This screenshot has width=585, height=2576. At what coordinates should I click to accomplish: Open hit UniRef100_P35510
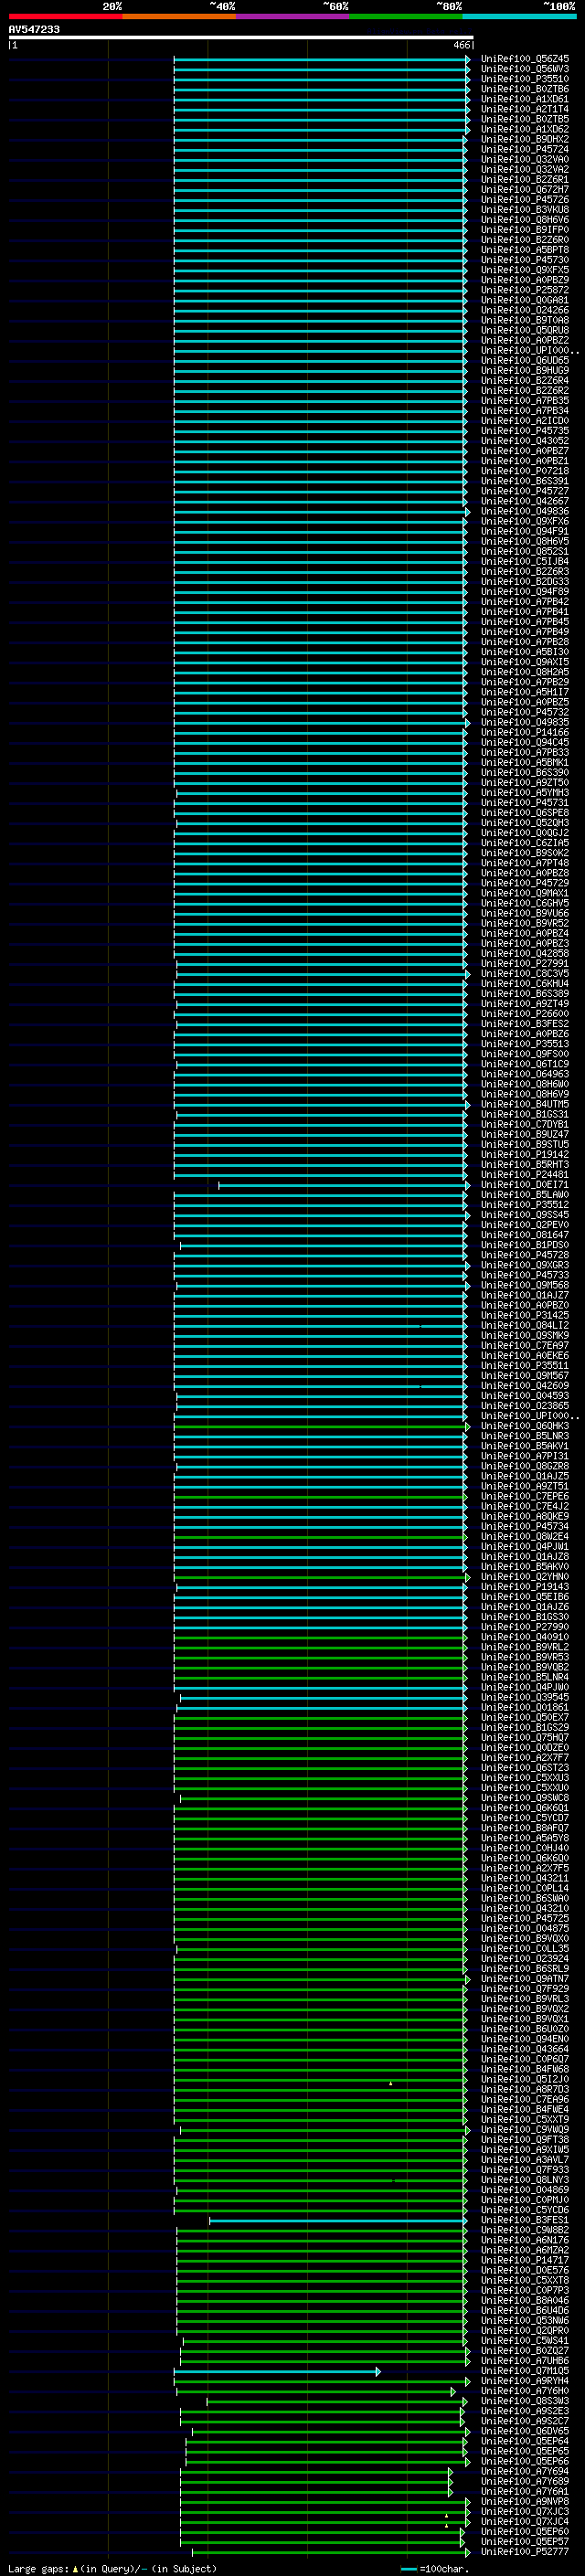pos(524,79)
